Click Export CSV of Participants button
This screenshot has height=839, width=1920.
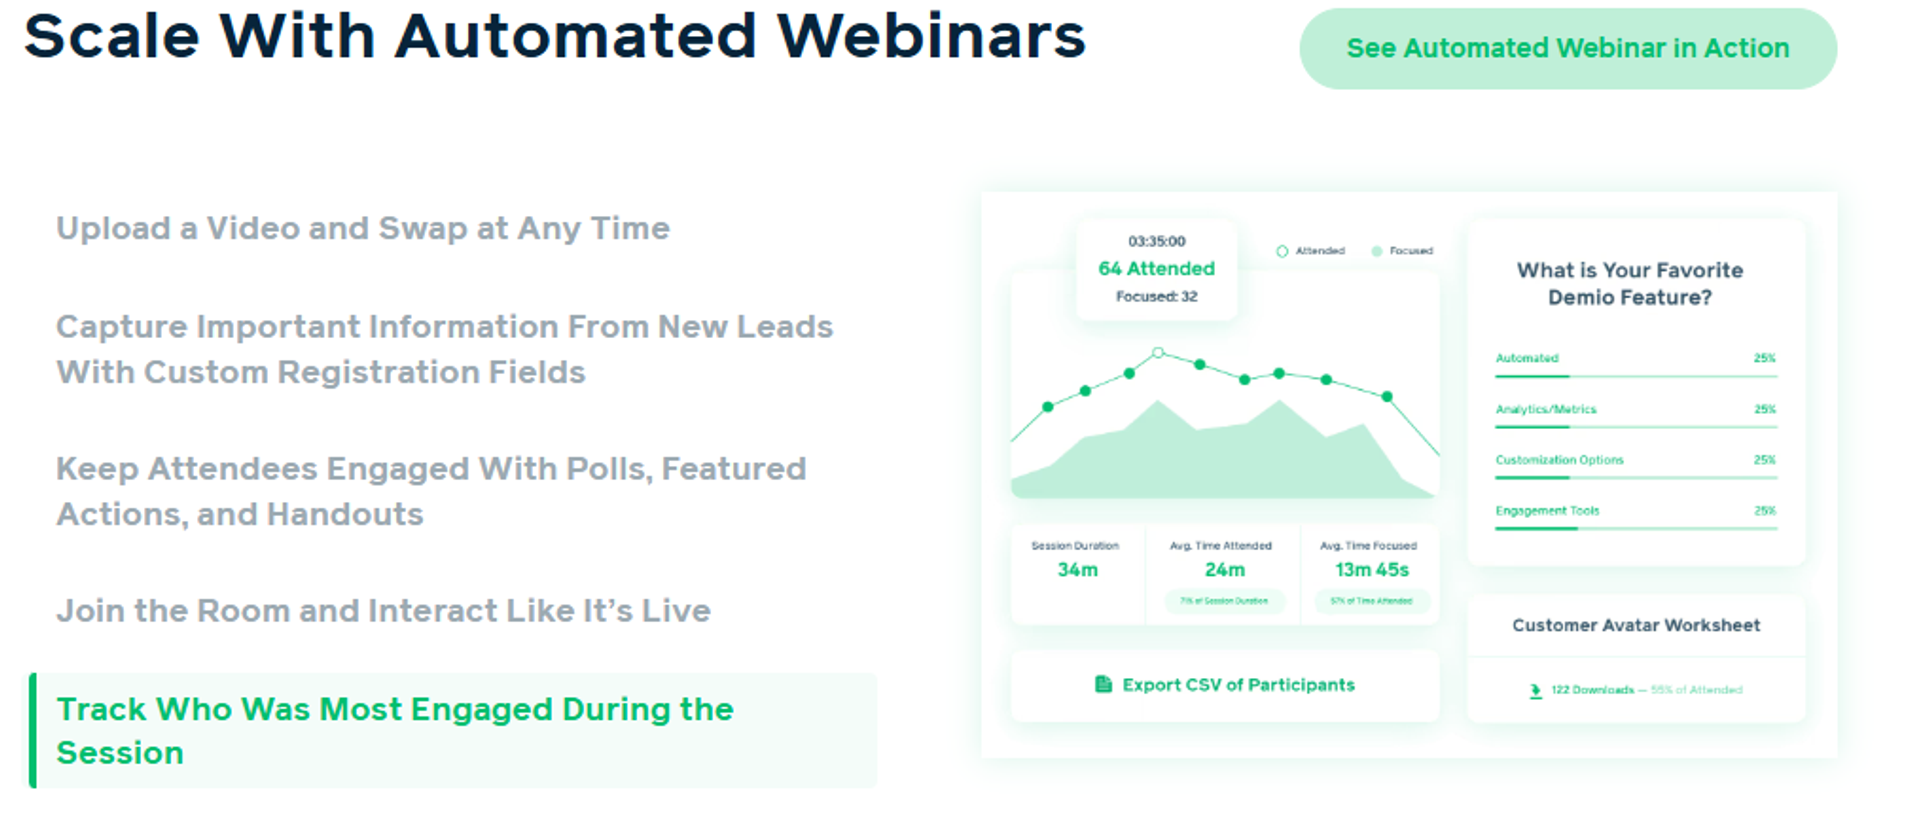1225,685
